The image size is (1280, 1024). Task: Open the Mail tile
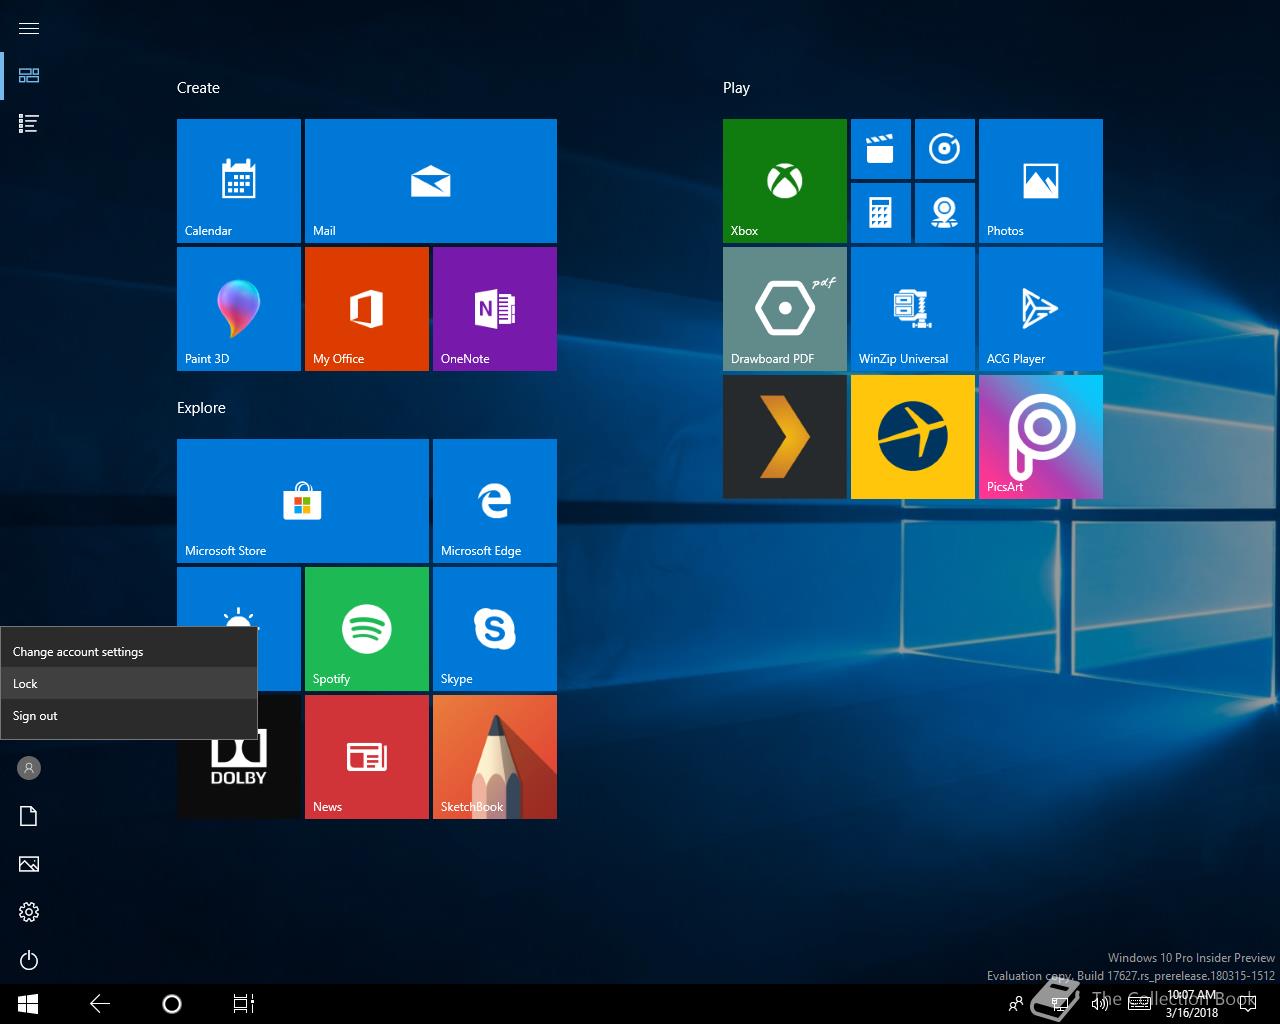[x=431, y=181]
